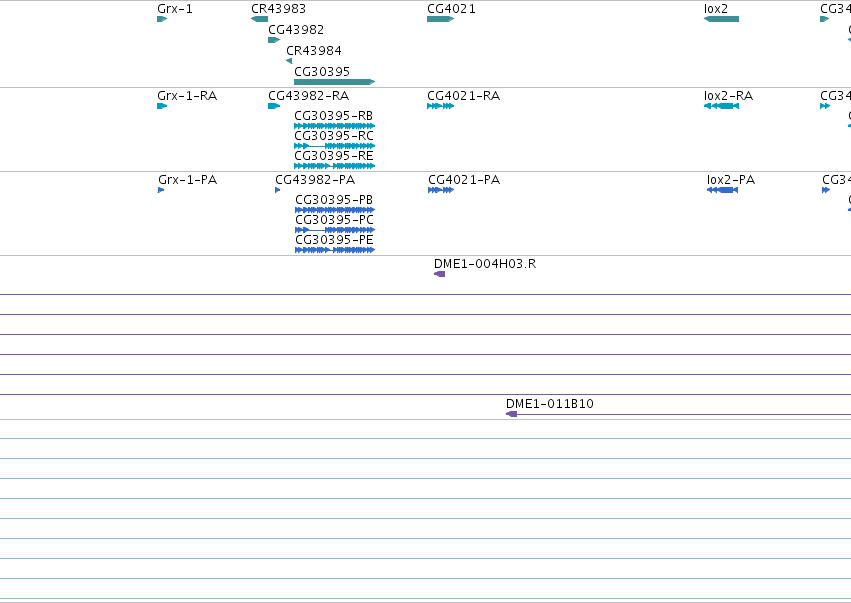
Task: Select the DME1-011B10 feature label
Action: click(550, 404)
